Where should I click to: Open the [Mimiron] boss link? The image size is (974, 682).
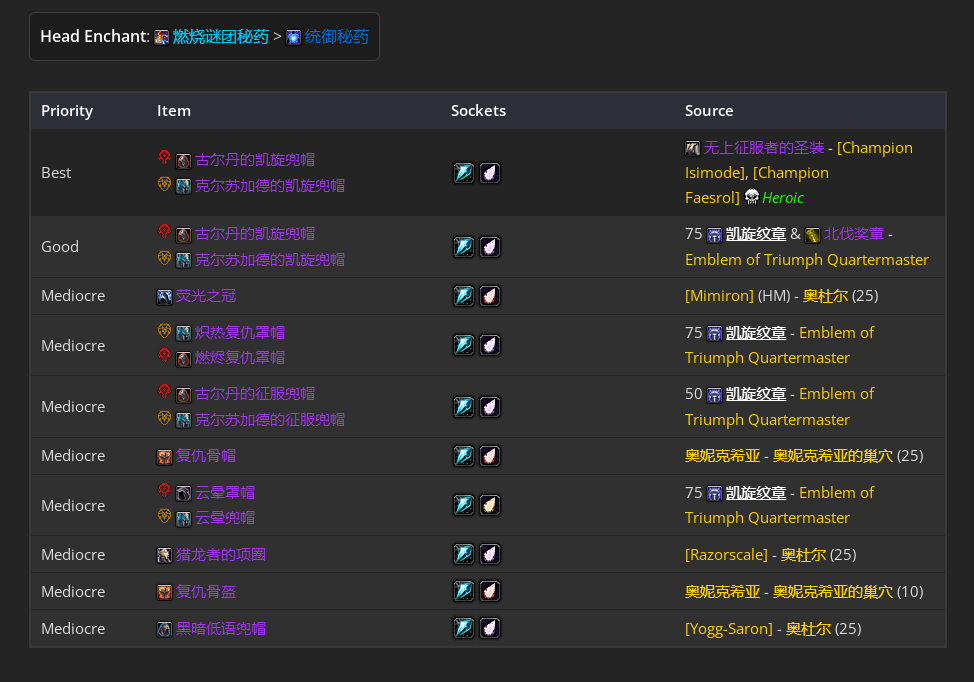point(719,297)
